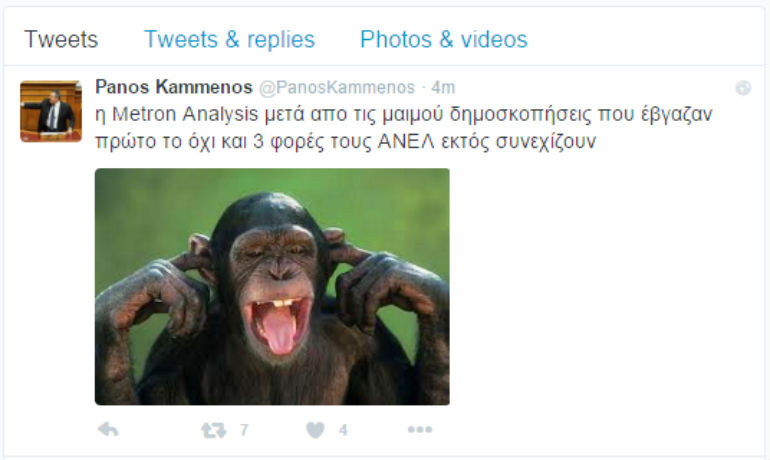View the retweet count of 7
Image resolution: width=770 pixels, height=460 pixels.
(244, 431)
